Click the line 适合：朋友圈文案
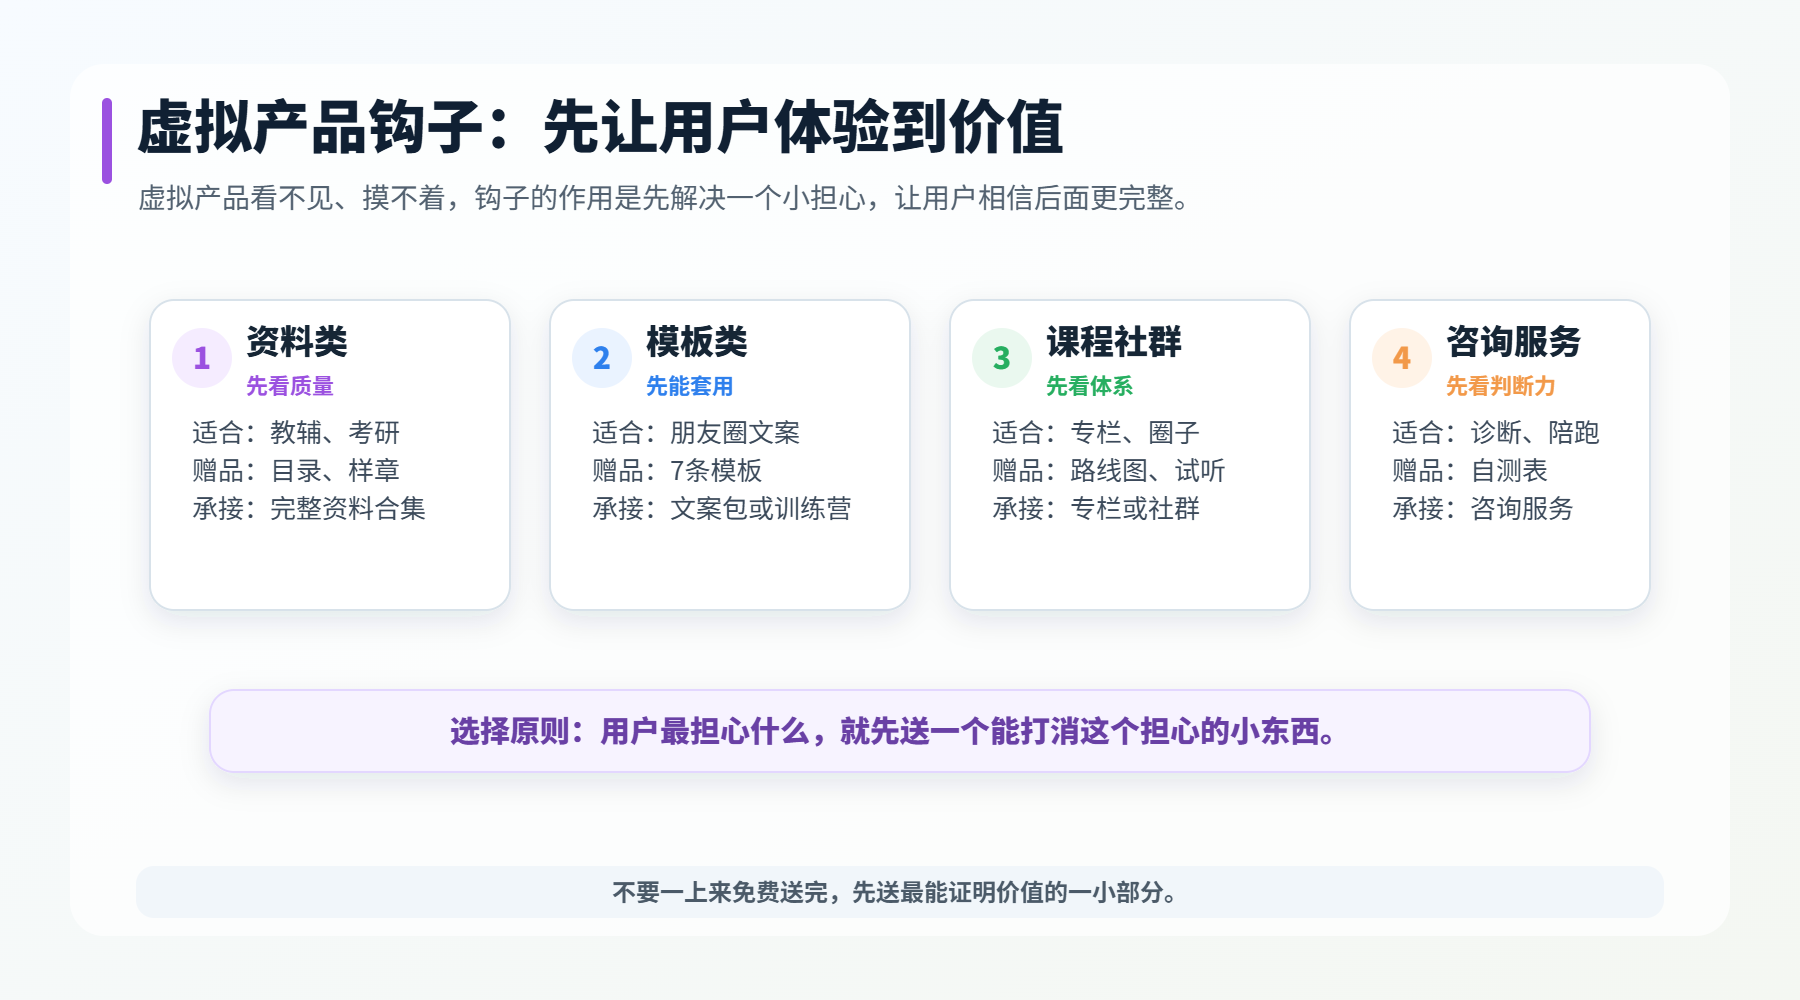 [696, 433]
